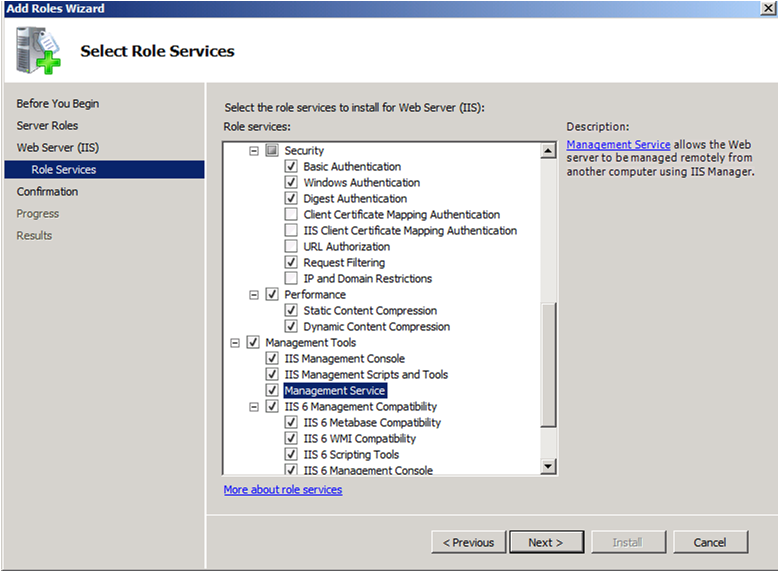
Task: Uncheck IIS 6 Metabase Compatibility checkbox
Action: [291, 422]
